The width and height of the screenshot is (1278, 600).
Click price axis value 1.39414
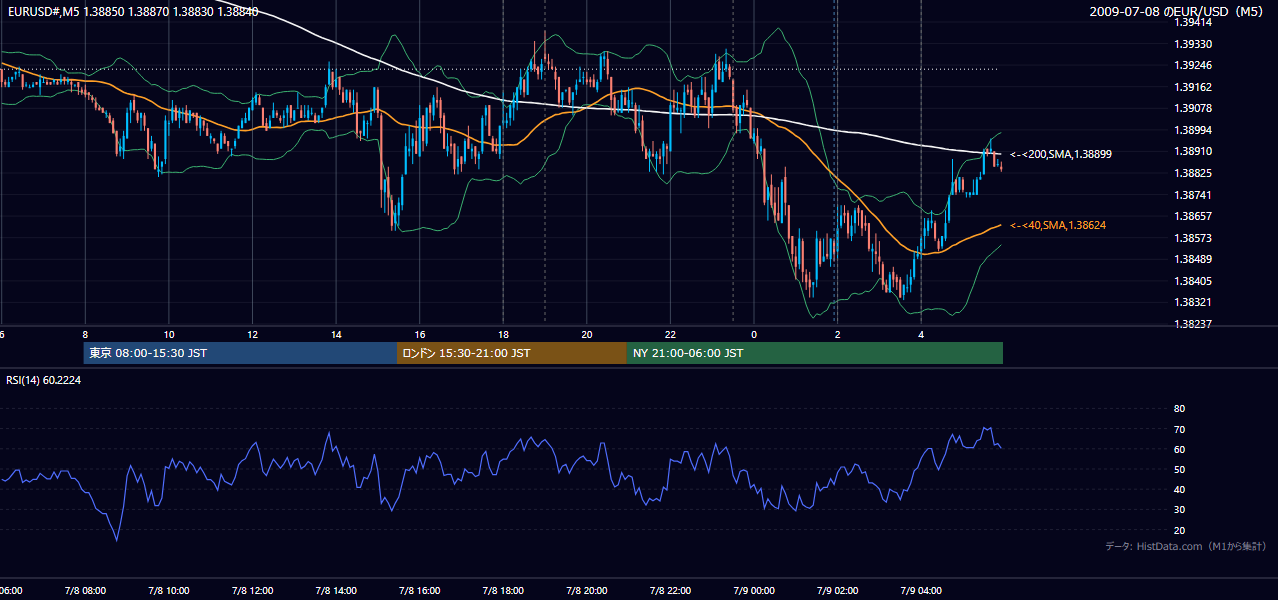pos(1193,22)
